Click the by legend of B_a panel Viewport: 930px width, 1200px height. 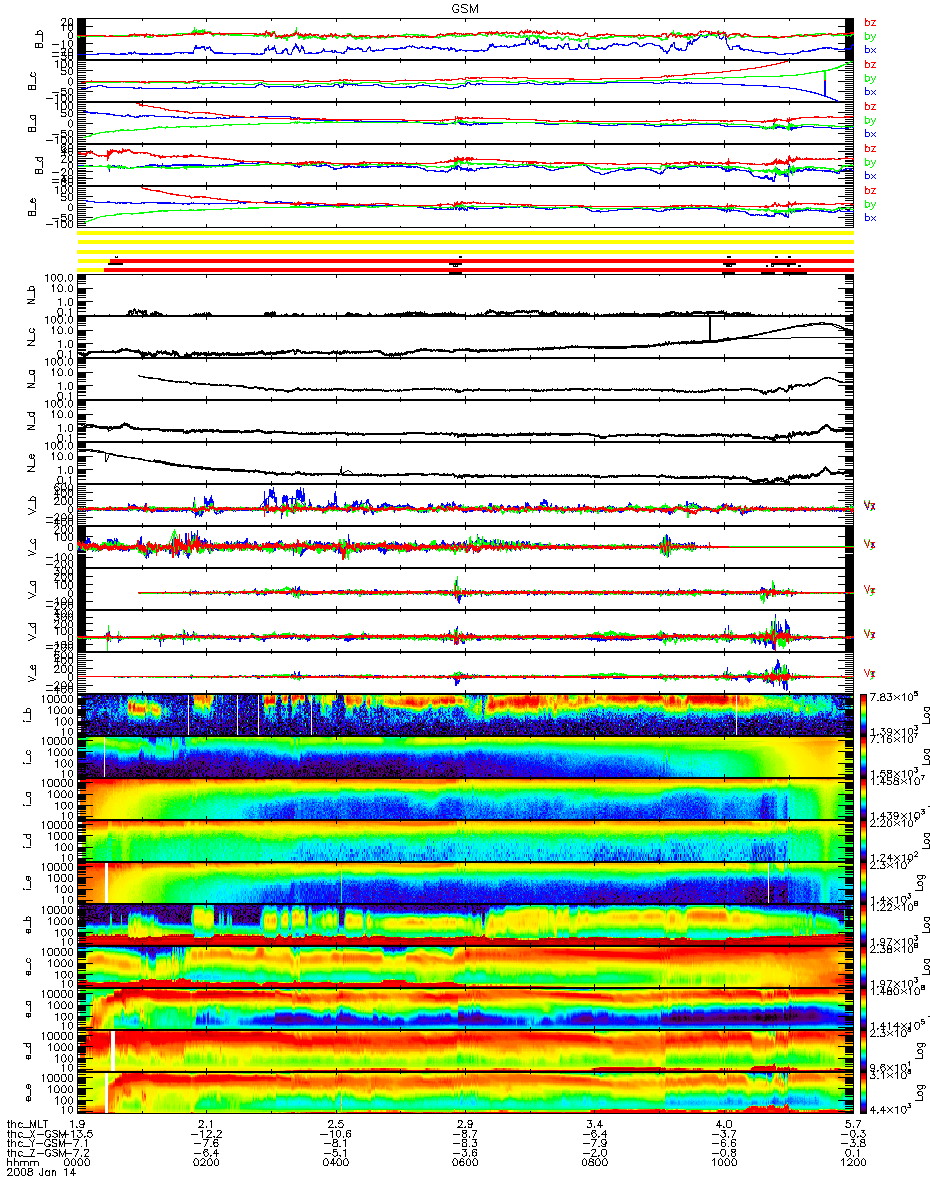(x=869, y=120)
